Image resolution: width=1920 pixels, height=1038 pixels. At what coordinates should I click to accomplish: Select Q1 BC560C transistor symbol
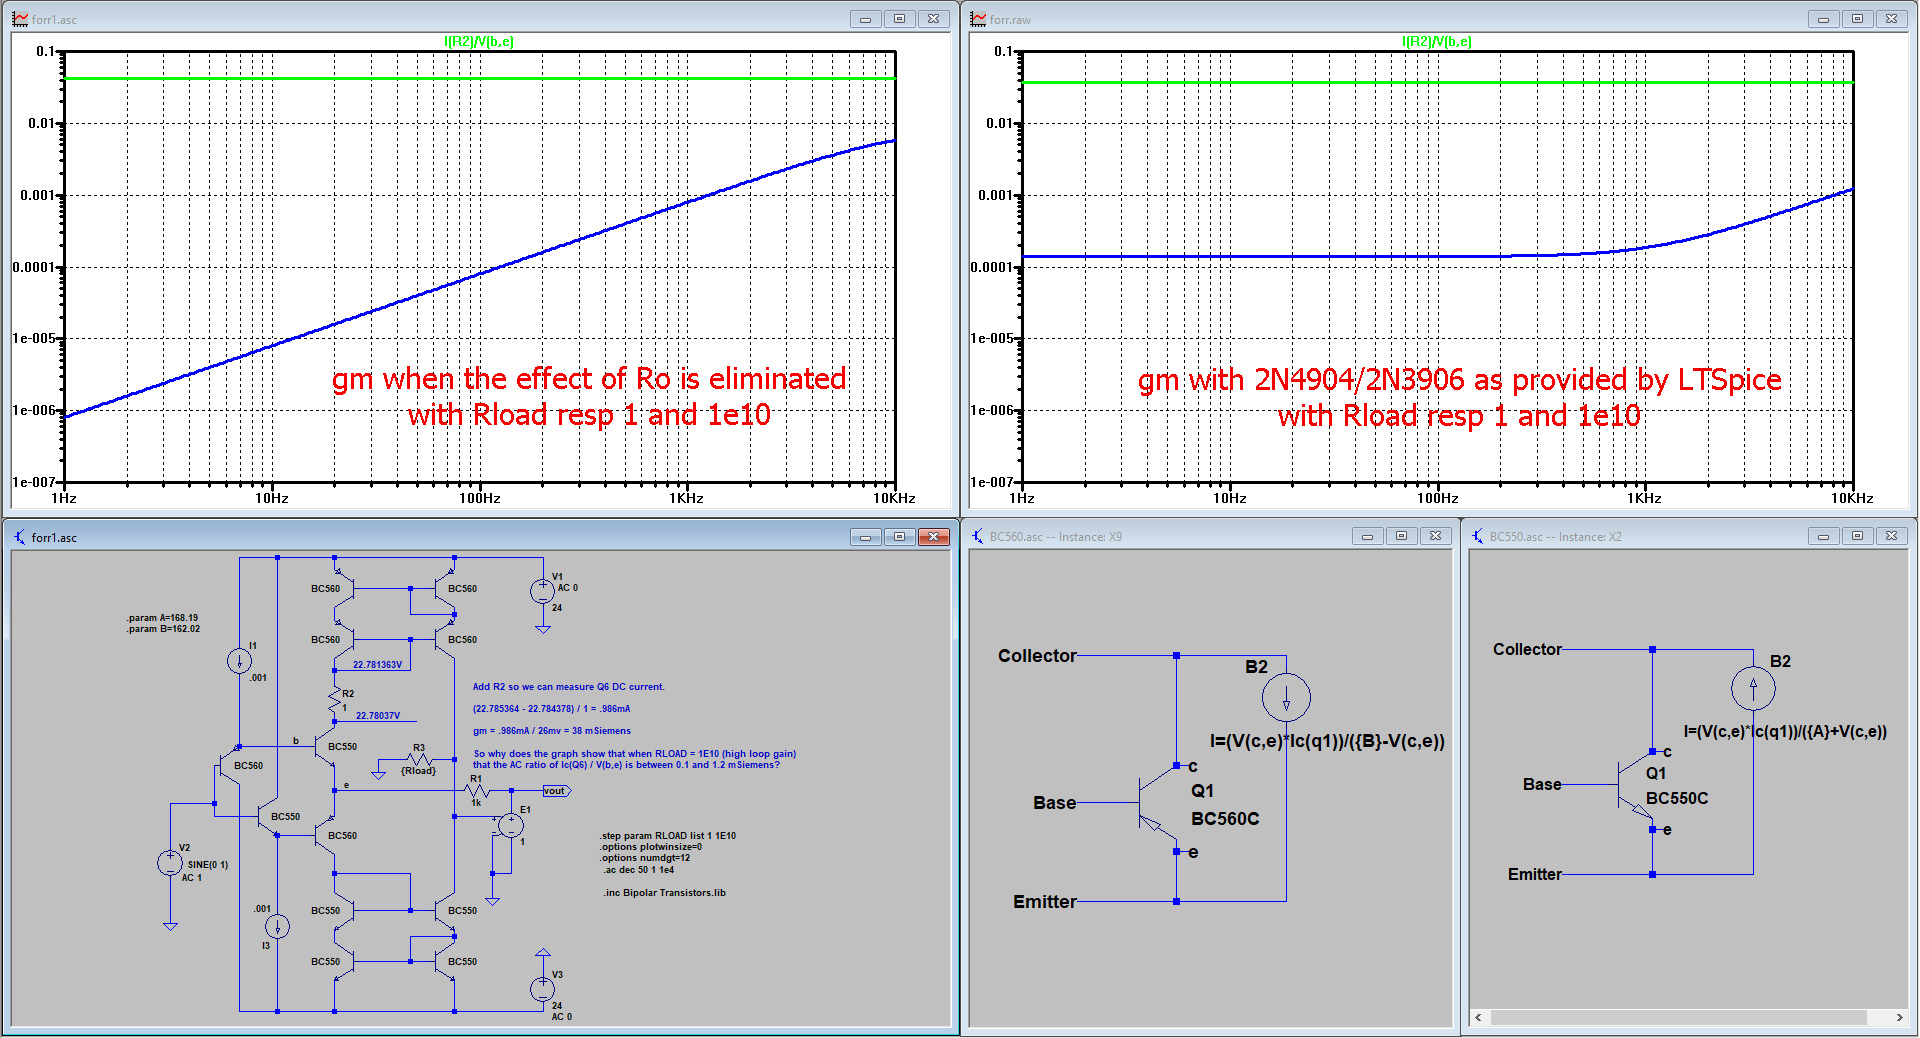tap(1159, 808)
